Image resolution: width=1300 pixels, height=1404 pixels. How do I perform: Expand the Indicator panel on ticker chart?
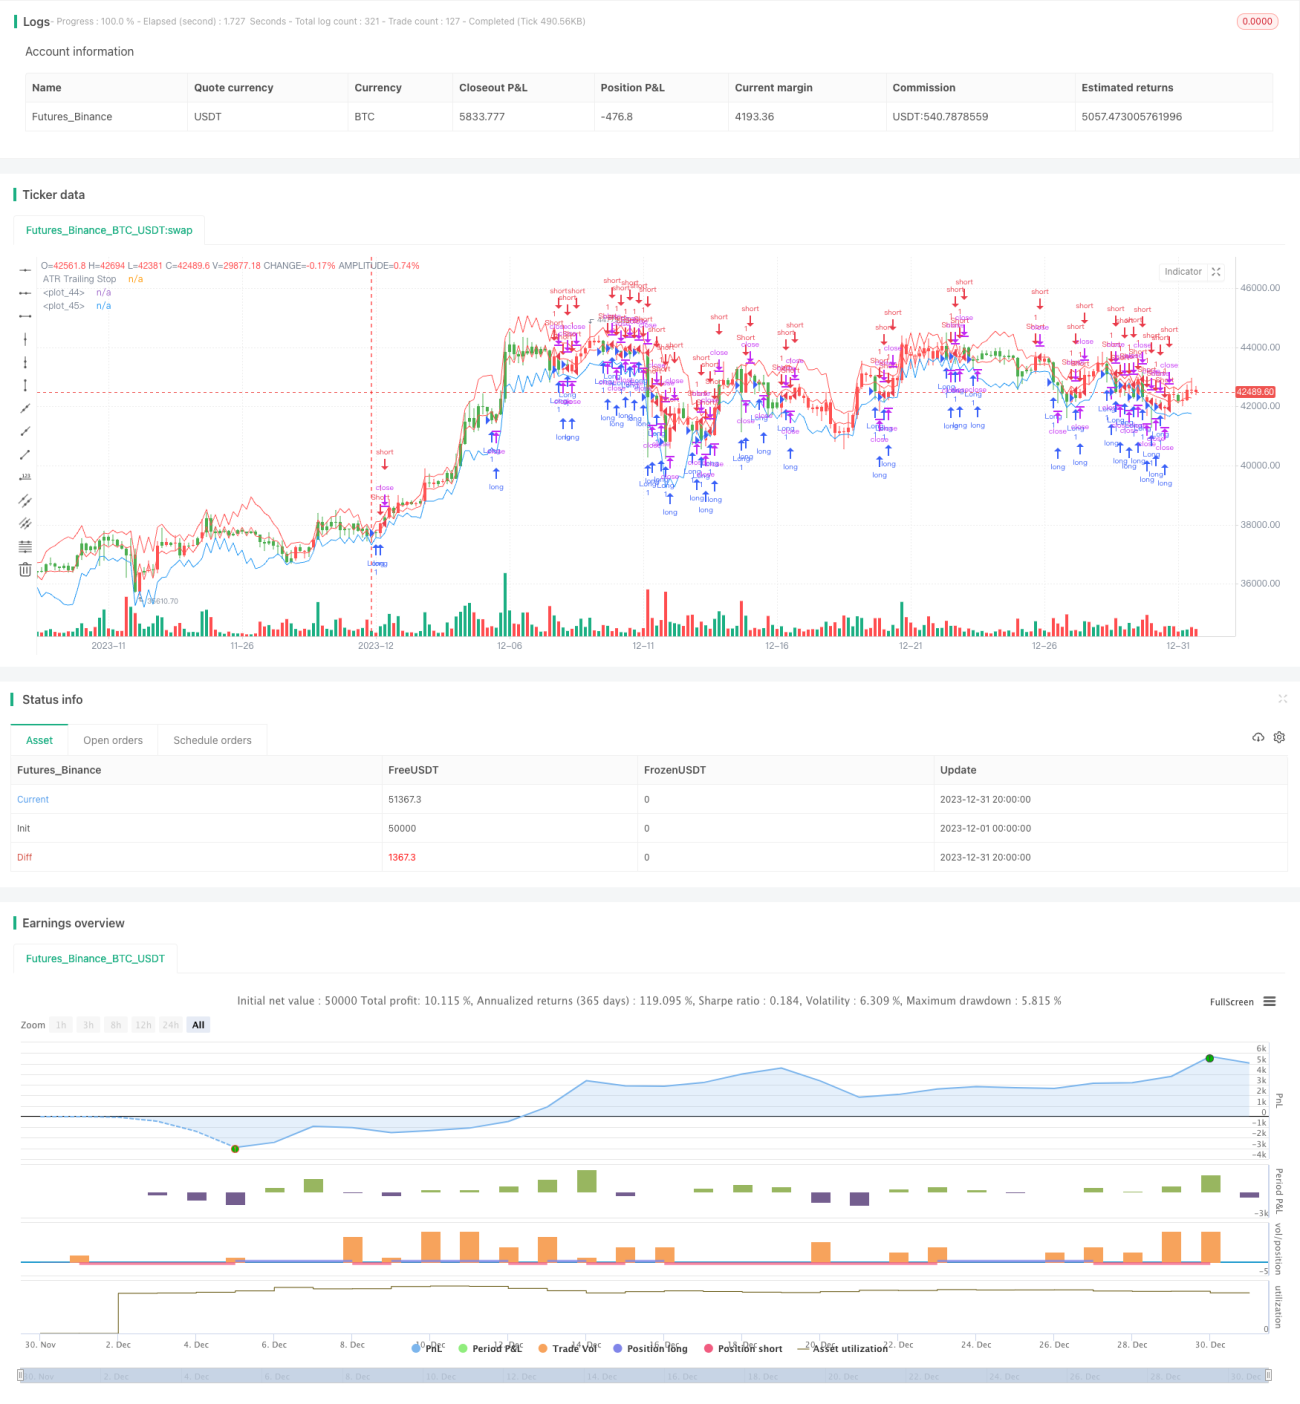coord(1216,272)
